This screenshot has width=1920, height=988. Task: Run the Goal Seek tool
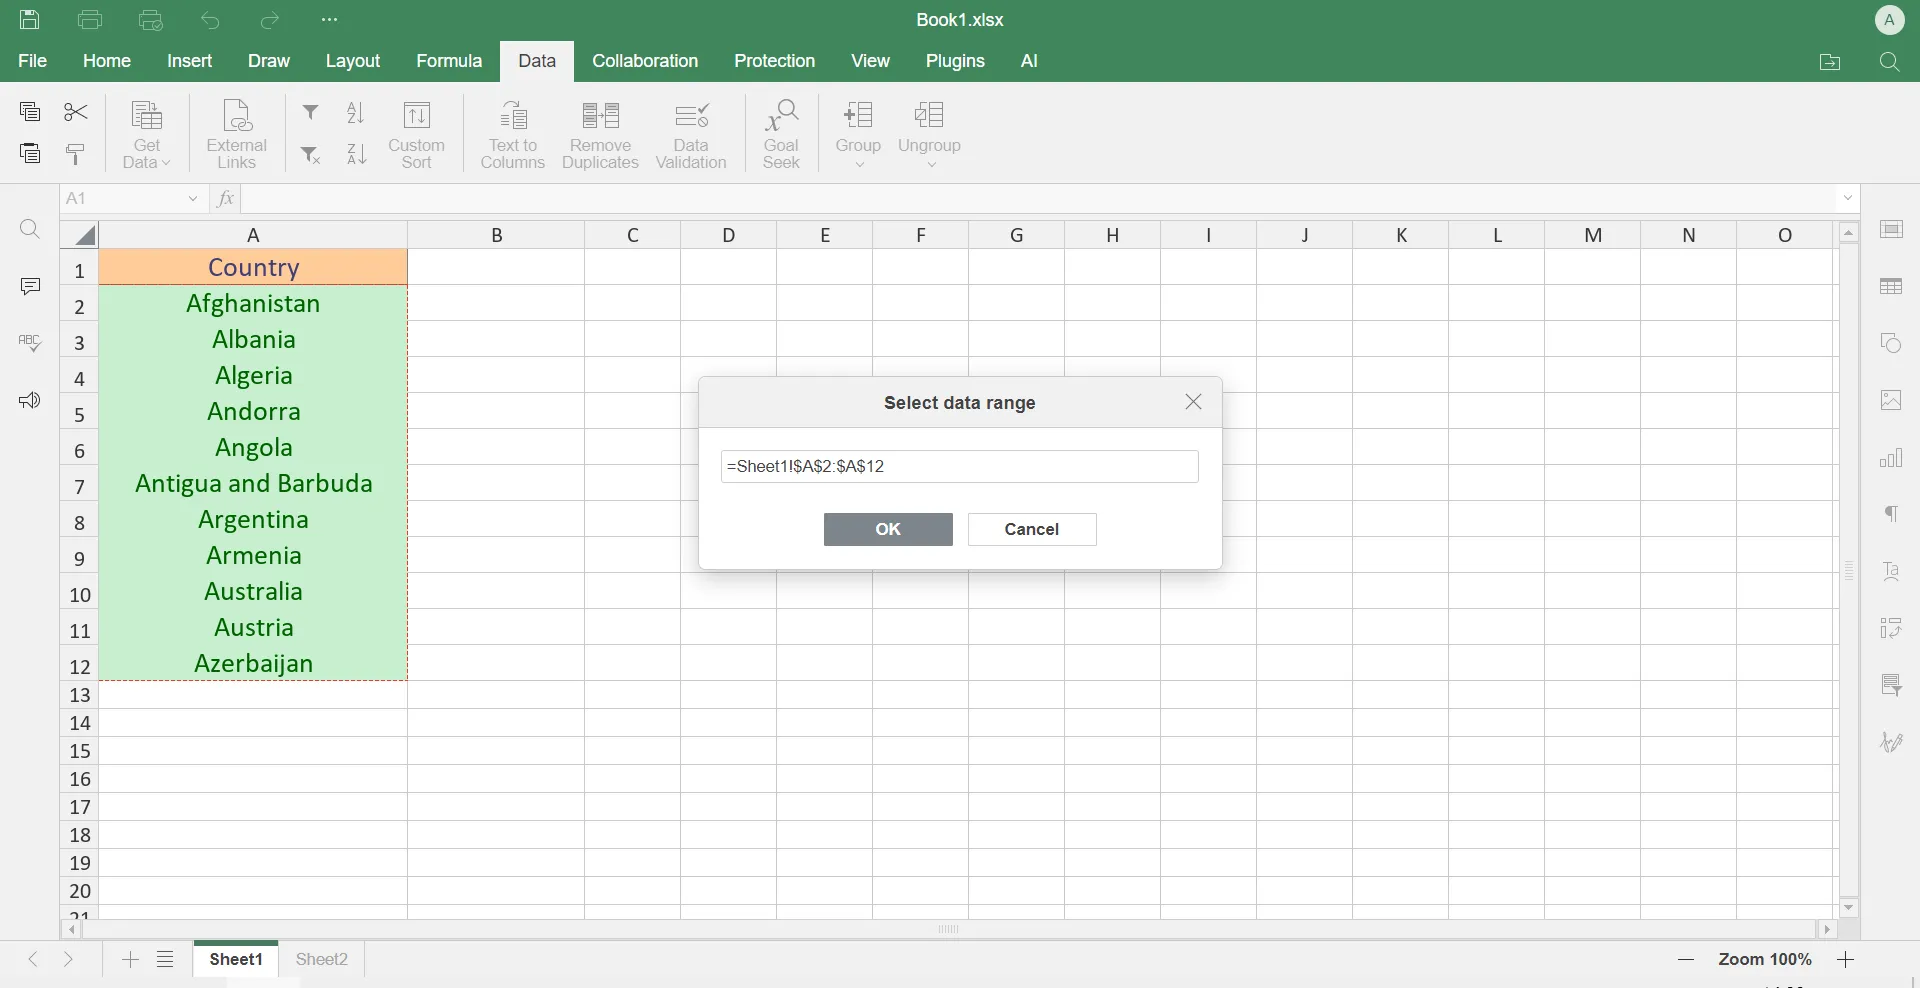click(x=782, y=133)
